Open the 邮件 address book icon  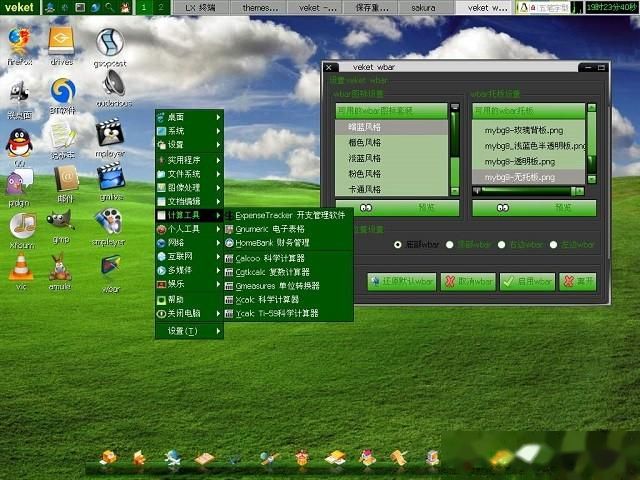point(66,178)
